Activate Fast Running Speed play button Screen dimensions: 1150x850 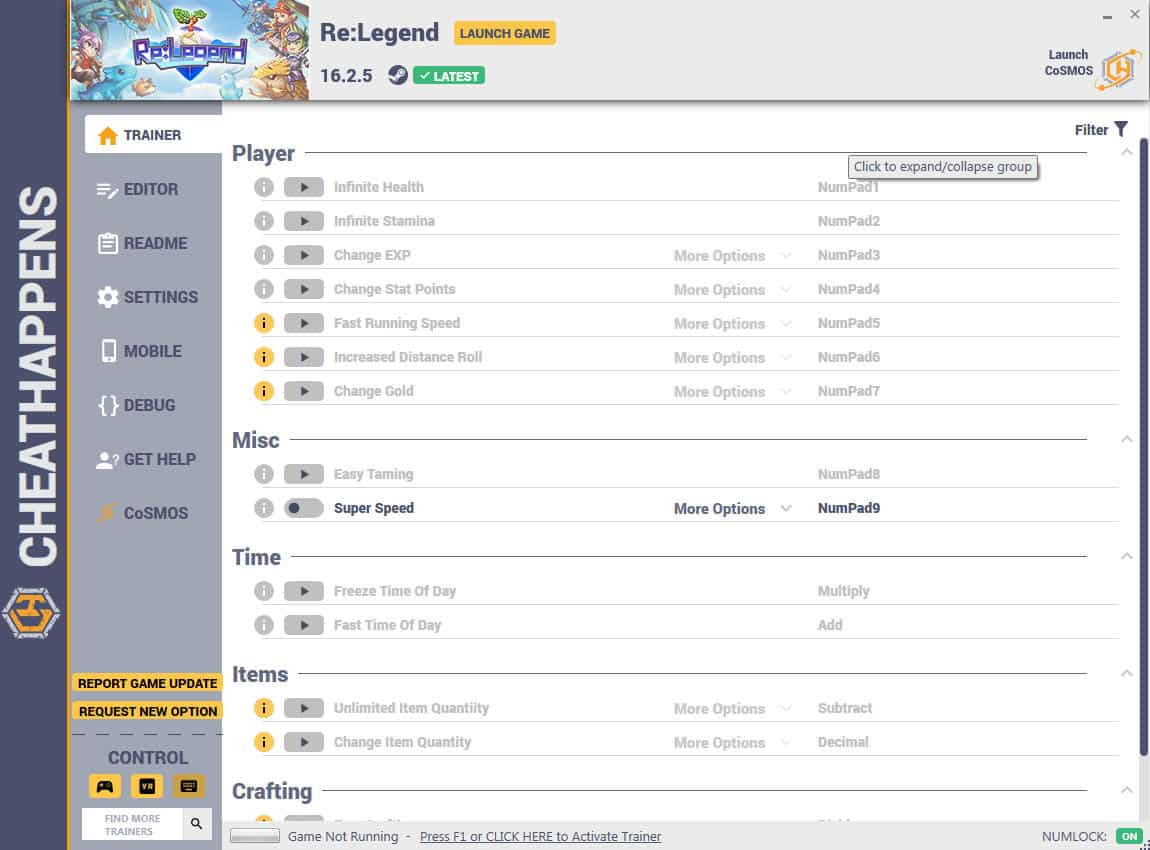click(x=304, y=323)
